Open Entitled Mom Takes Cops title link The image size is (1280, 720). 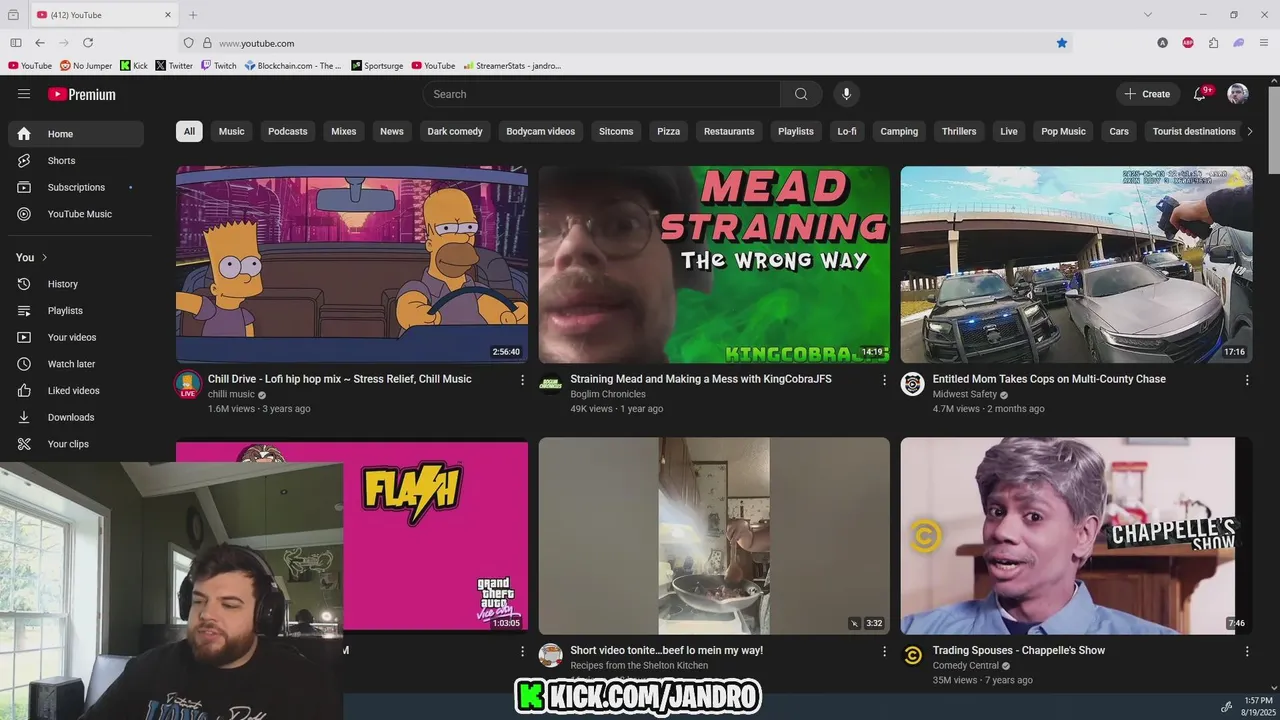(x=1049, y=379)
